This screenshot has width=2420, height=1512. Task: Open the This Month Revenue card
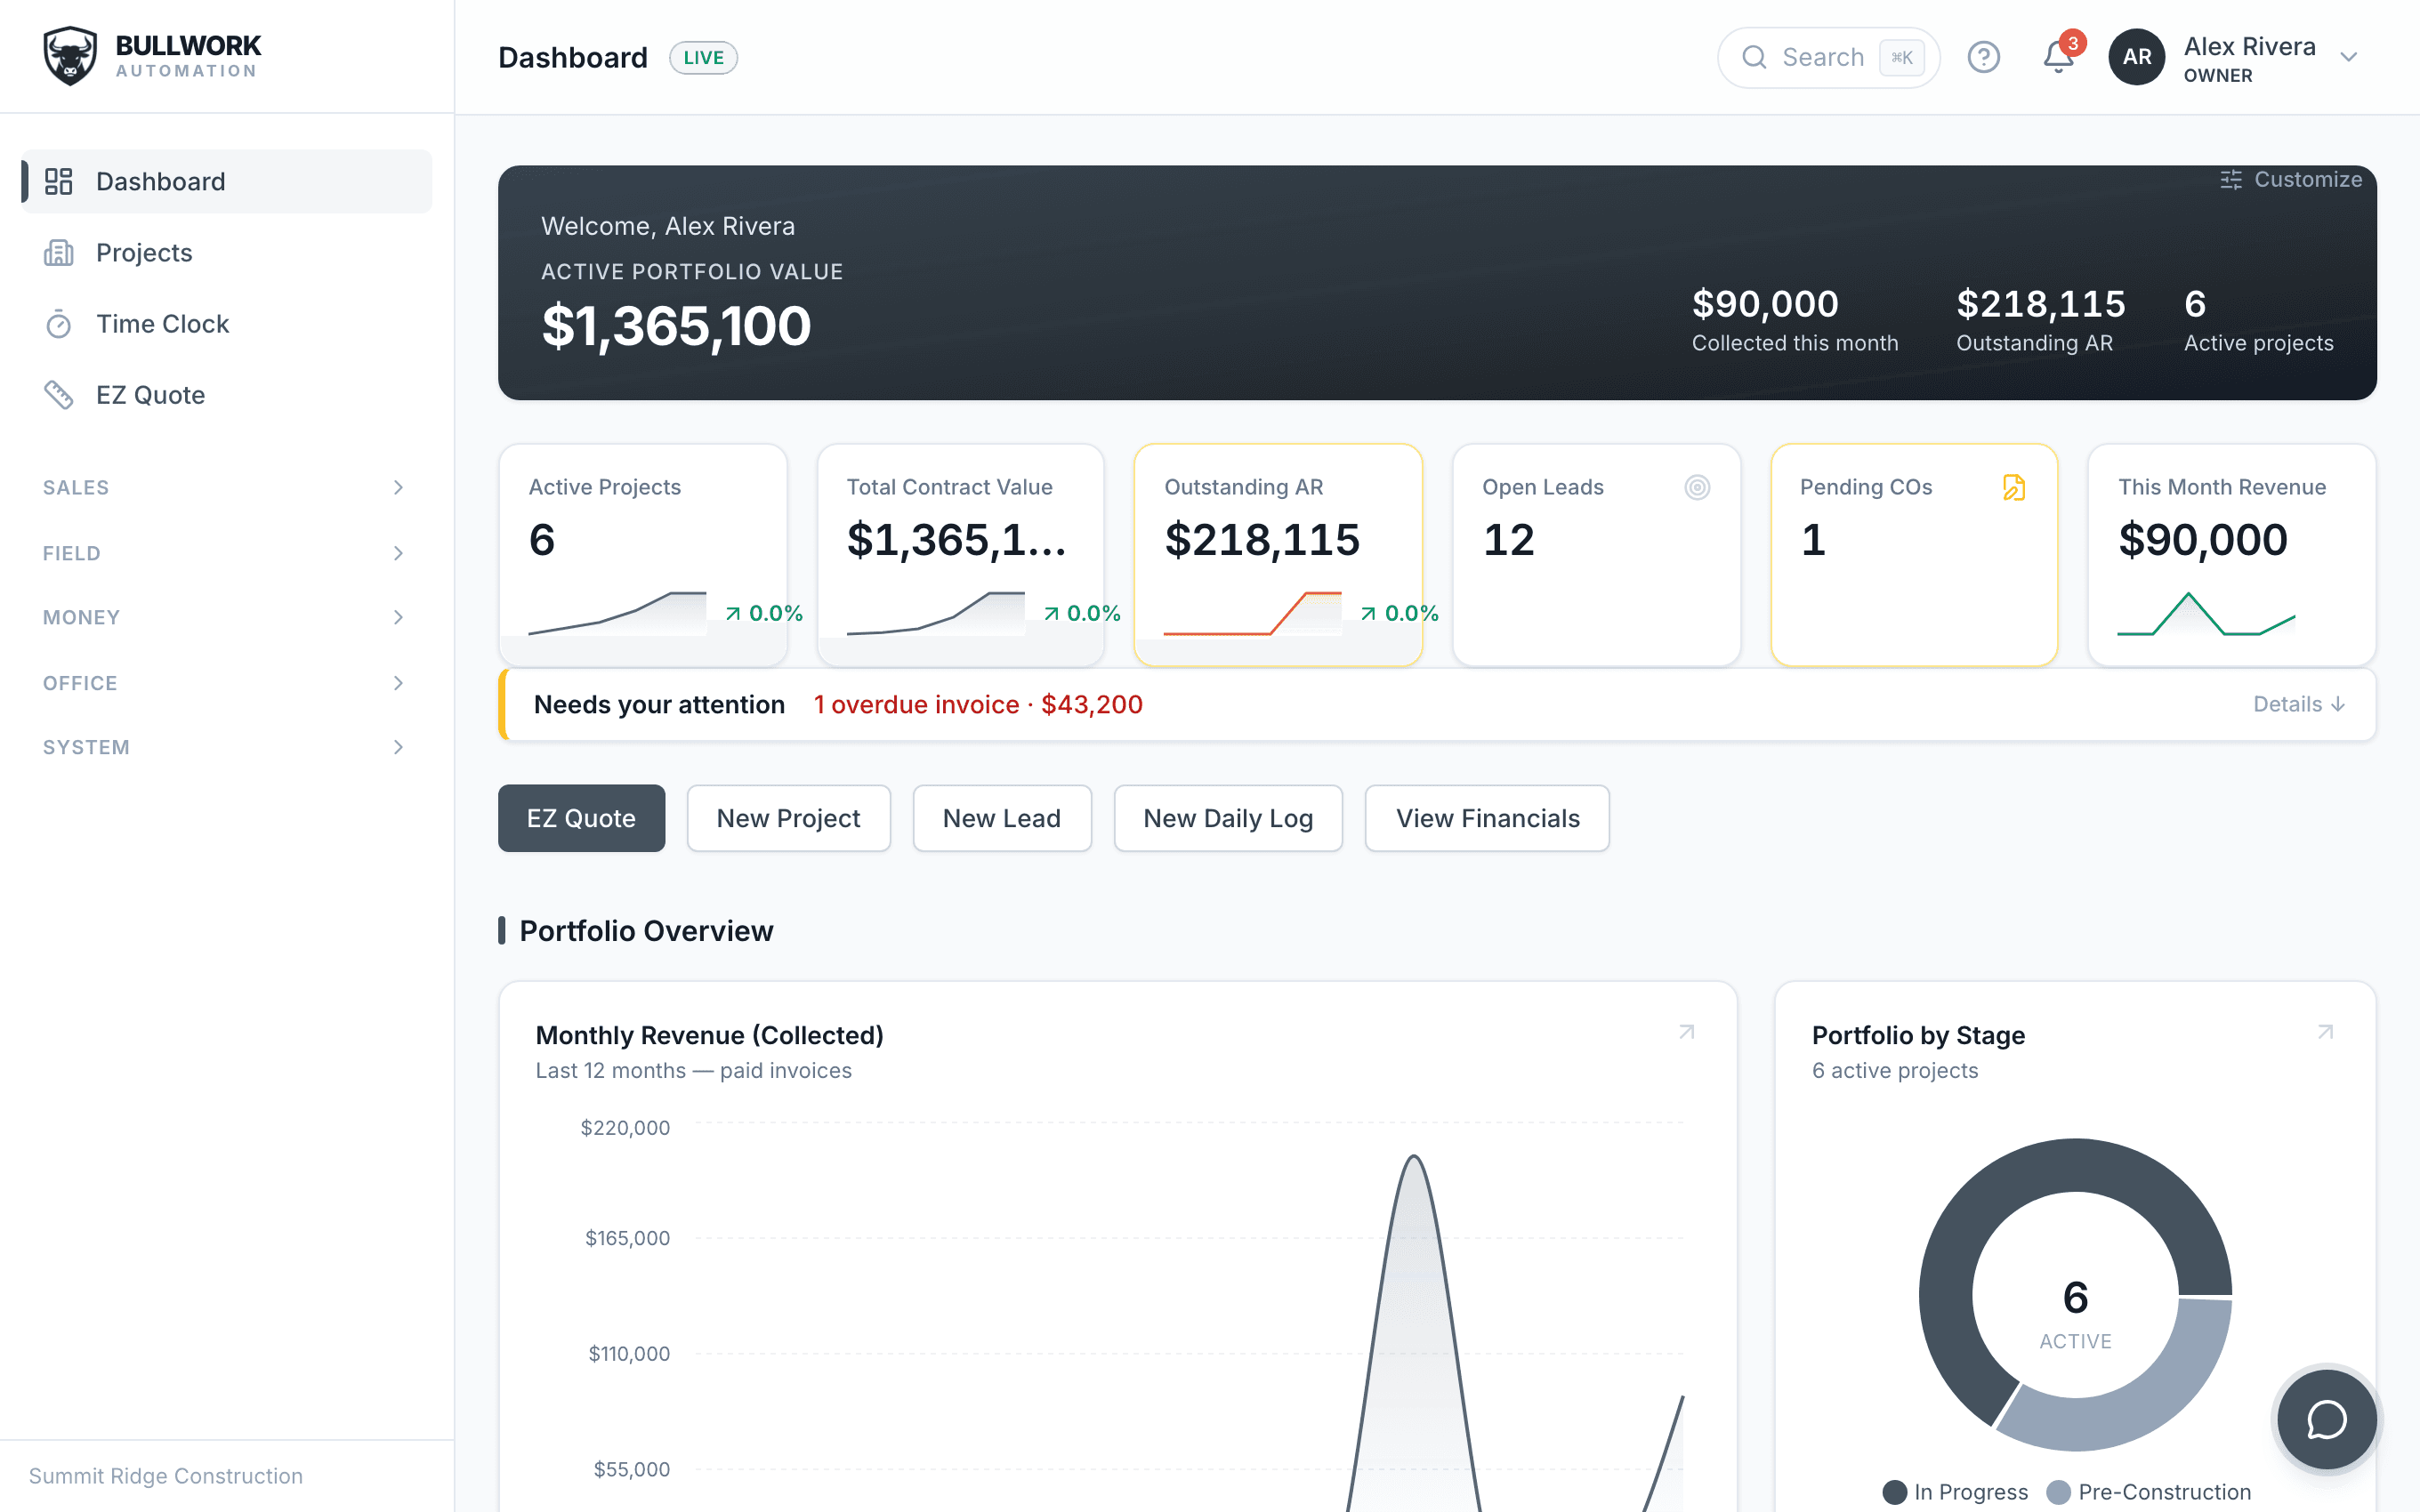tap(2232, 555)
